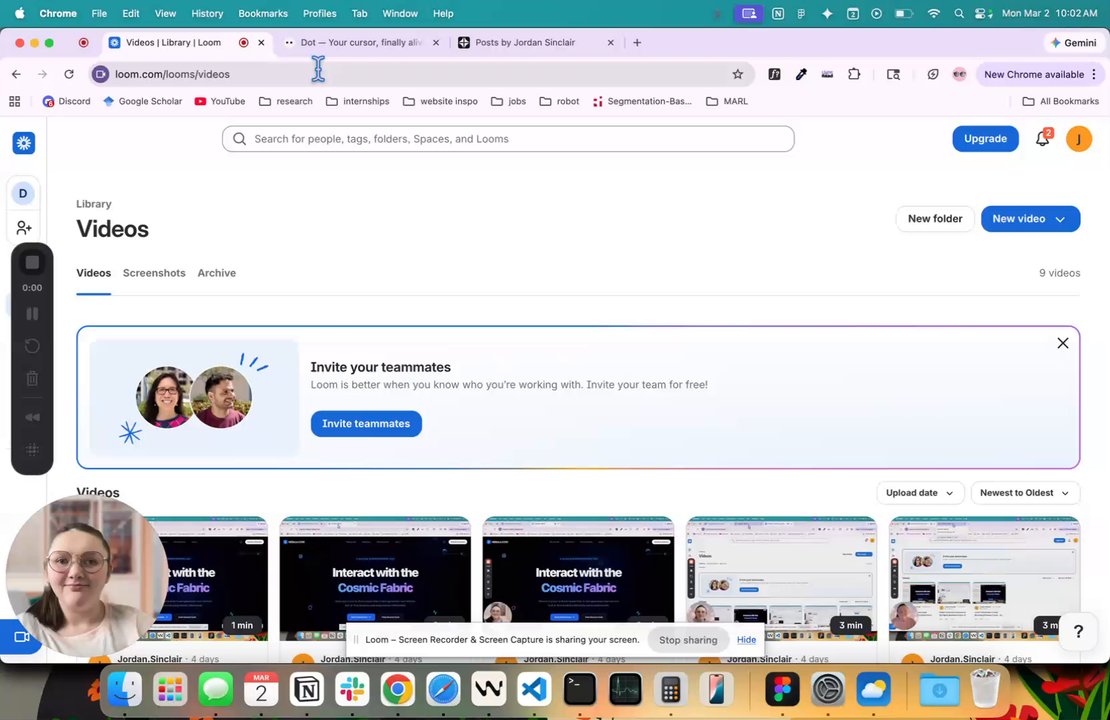The height and width of the screenshot is (720, 1110).
Task: Switch to the Screenshots tab
Action: tap(154, 273)
